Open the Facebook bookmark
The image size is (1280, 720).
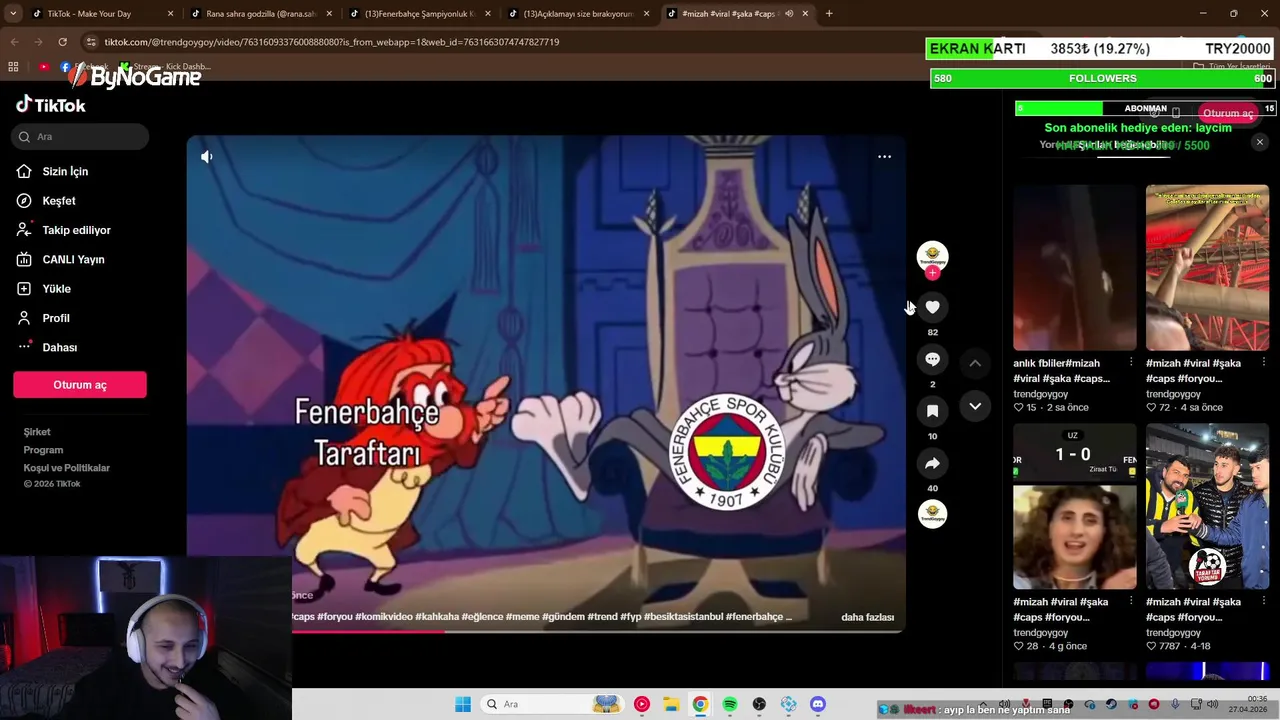click(x=85, y=67)
